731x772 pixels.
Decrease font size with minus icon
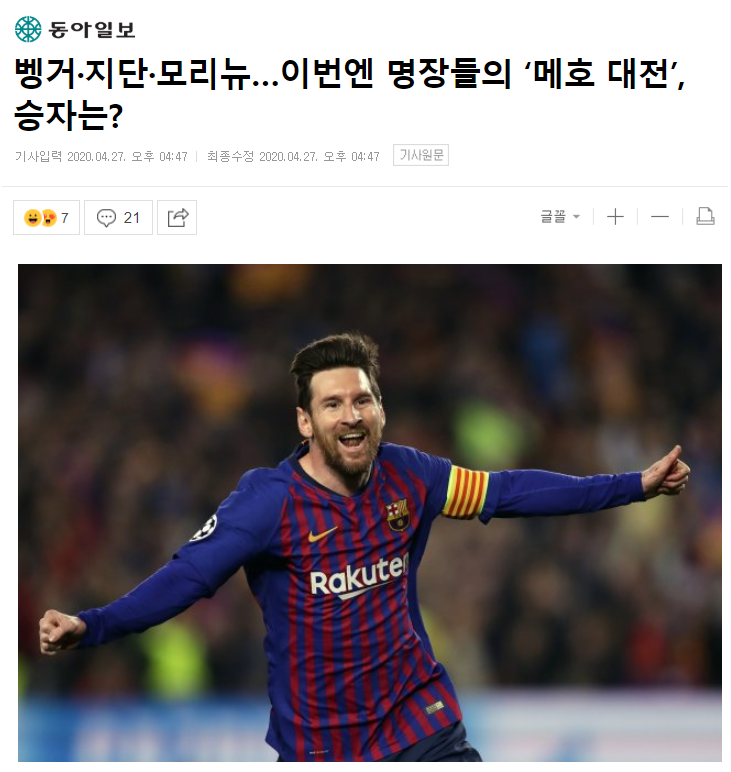point(660,217)
